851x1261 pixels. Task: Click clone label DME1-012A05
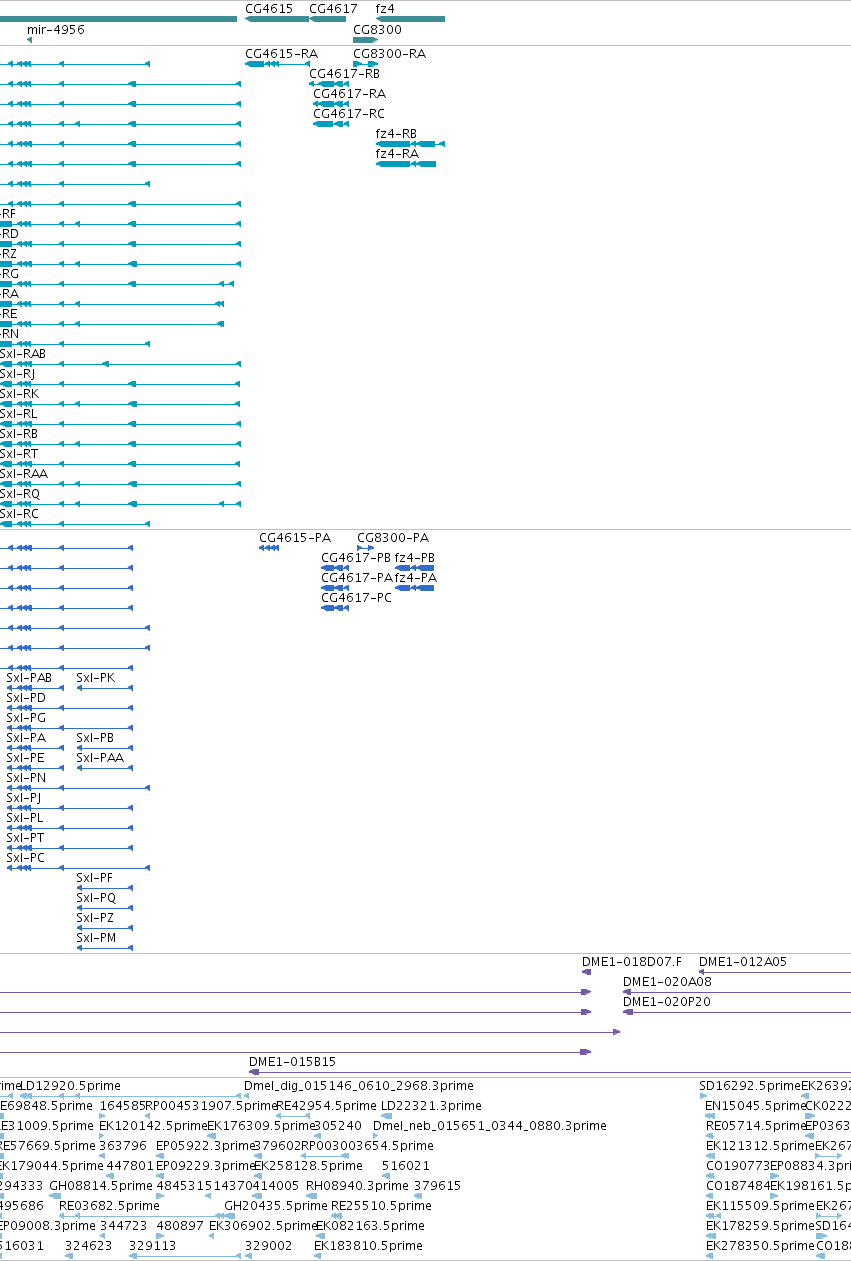(743, 961)
